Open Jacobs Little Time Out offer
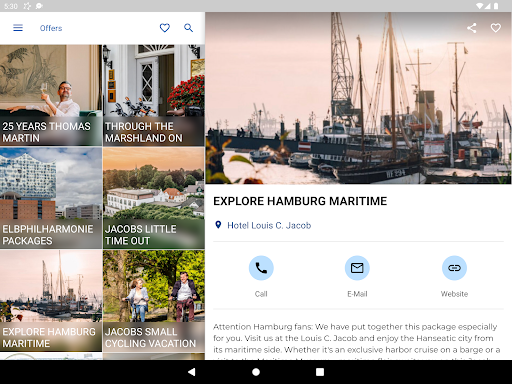Screen dimensions: 512x384 (x=154, y=198)
